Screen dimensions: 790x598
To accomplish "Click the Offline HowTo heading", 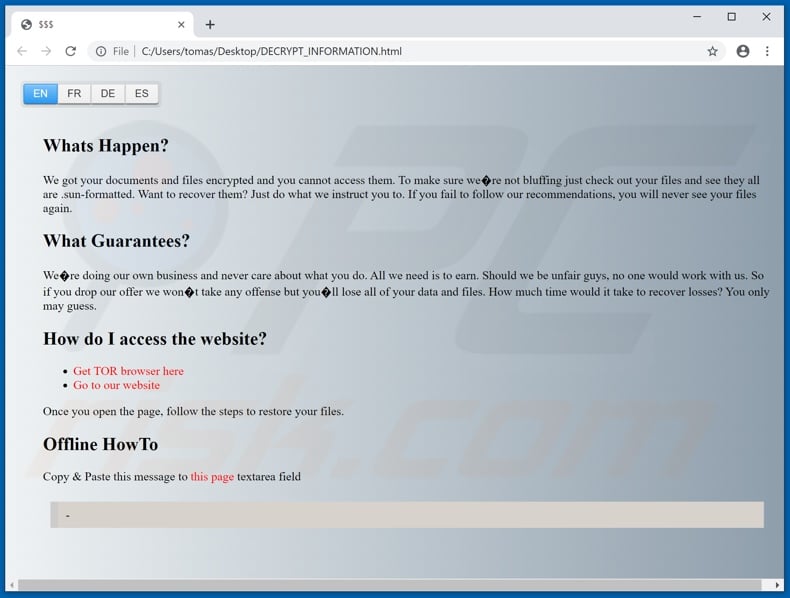I will tap(100, 444).
